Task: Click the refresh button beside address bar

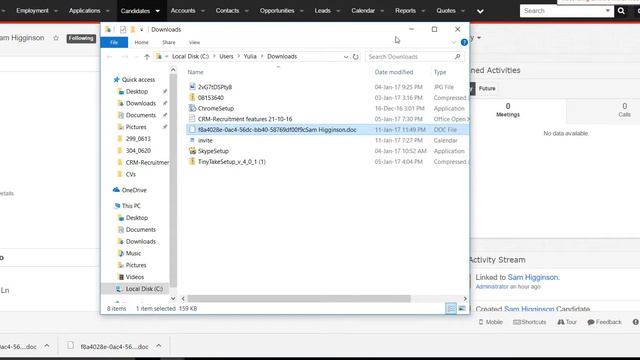Action: (356, 57)
